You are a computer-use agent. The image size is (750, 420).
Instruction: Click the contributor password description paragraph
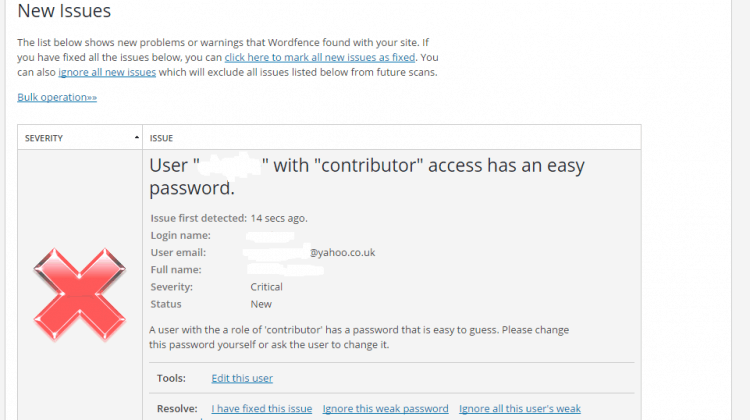[x=359, y=337]
